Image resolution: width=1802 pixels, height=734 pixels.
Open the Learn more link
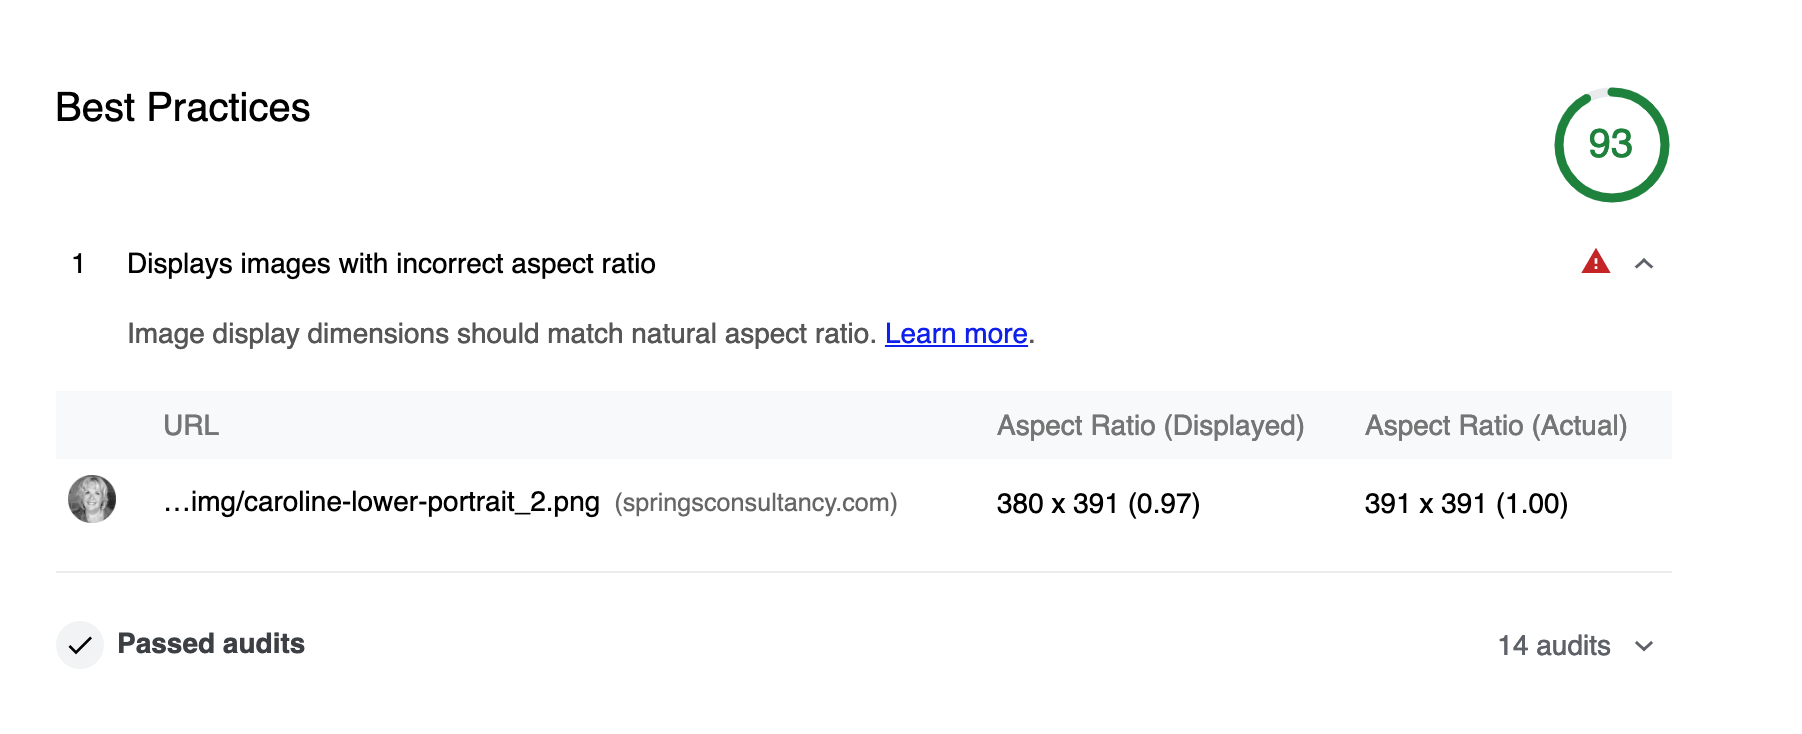pos(956,333)
